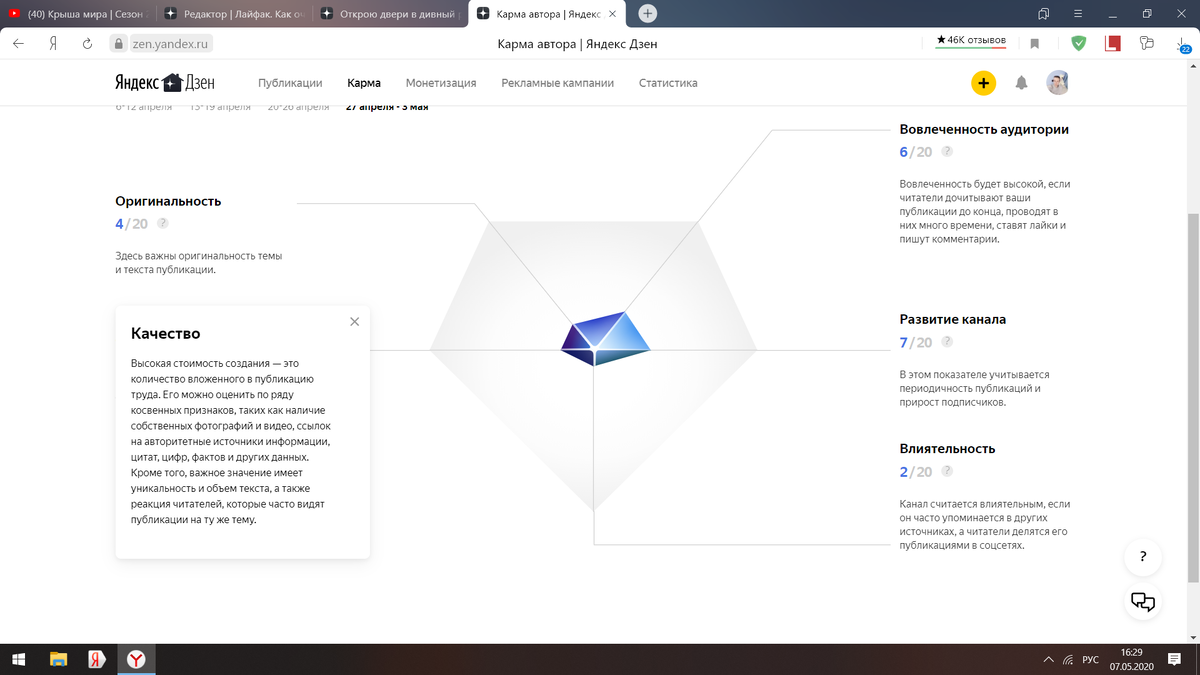This screenshot has height=675, width=1200.
Task: Click the 6/20 engagement score
Action: click(916, 152)
